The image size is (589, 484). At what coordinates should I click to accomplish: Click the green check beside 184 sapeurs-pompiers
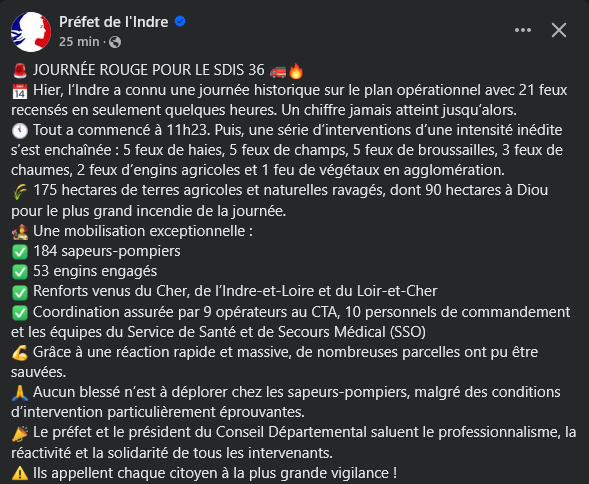pos(20,252)
